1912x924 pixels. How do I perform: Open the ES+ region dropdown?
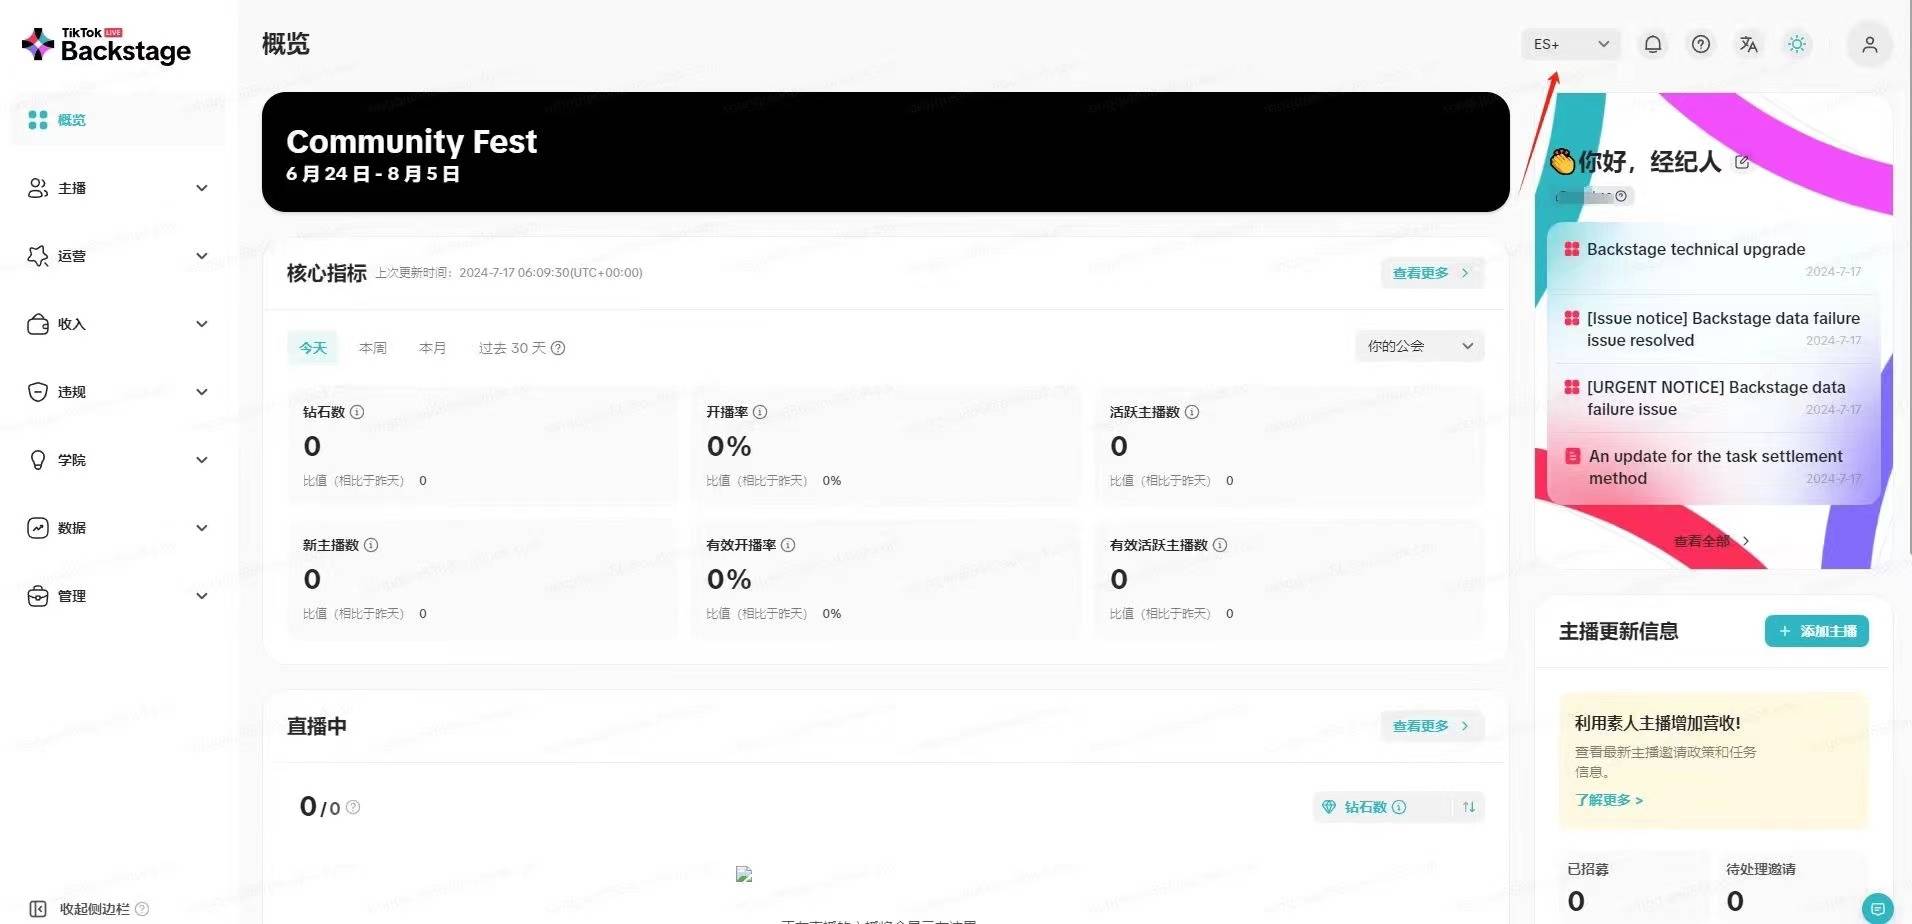tap(1570, 44)
